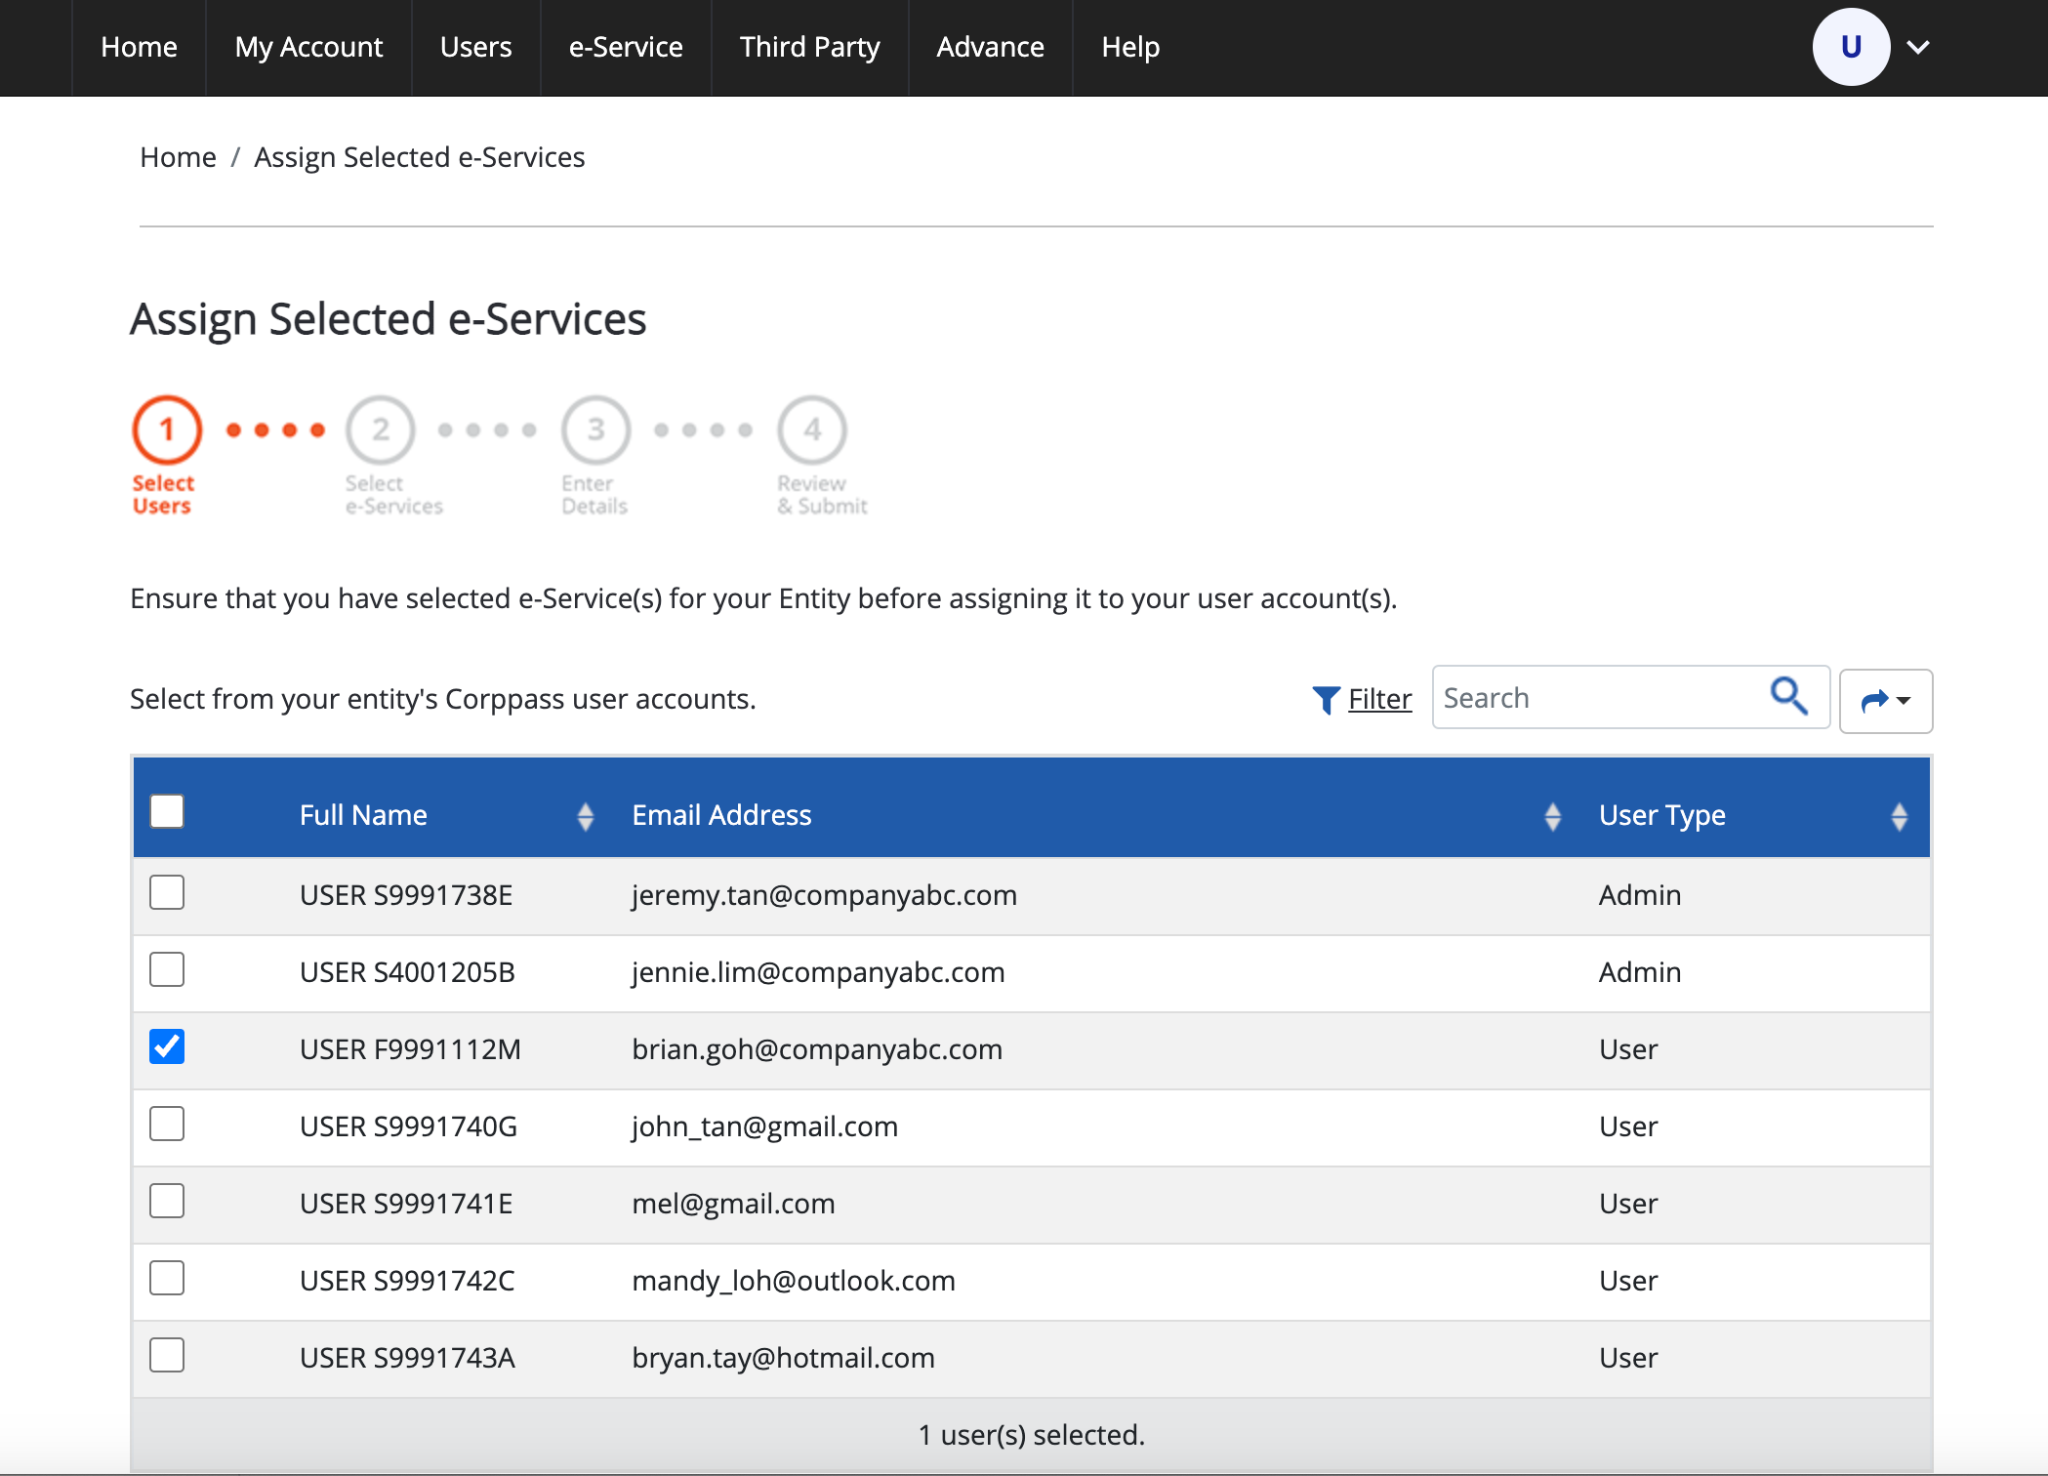Click the Filter link
The width and height of the screenshot is (2048, 1476).
click(1379, 699)
